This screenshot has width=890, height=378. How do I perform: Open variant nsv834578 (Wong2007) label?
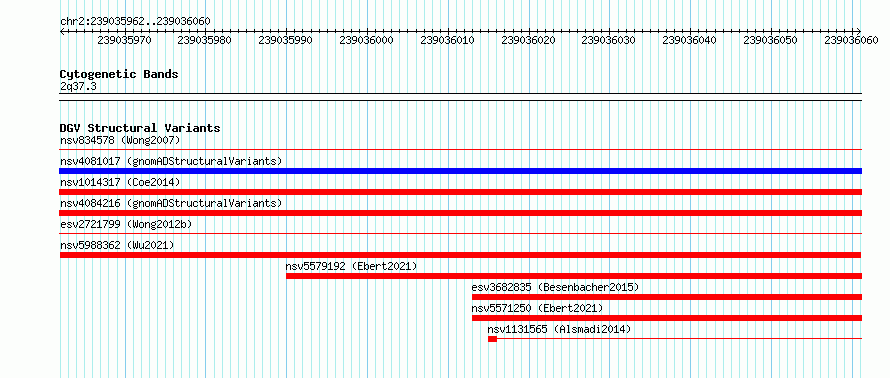pos(120,140)
